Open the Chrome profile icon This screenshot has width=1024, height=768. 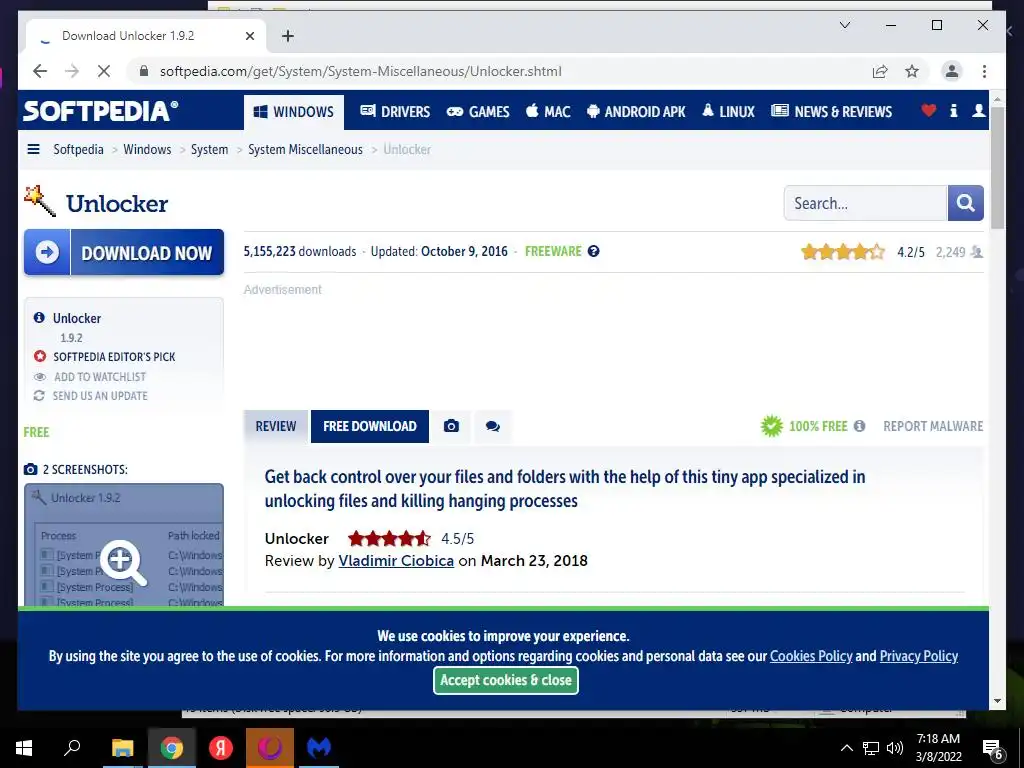point(952,71)
